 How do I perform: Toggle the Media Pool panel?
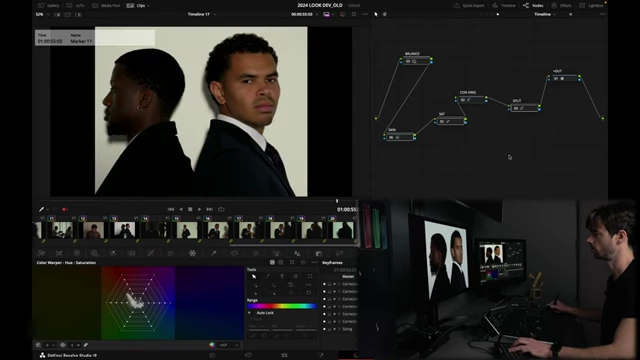[x=106, y=5]
